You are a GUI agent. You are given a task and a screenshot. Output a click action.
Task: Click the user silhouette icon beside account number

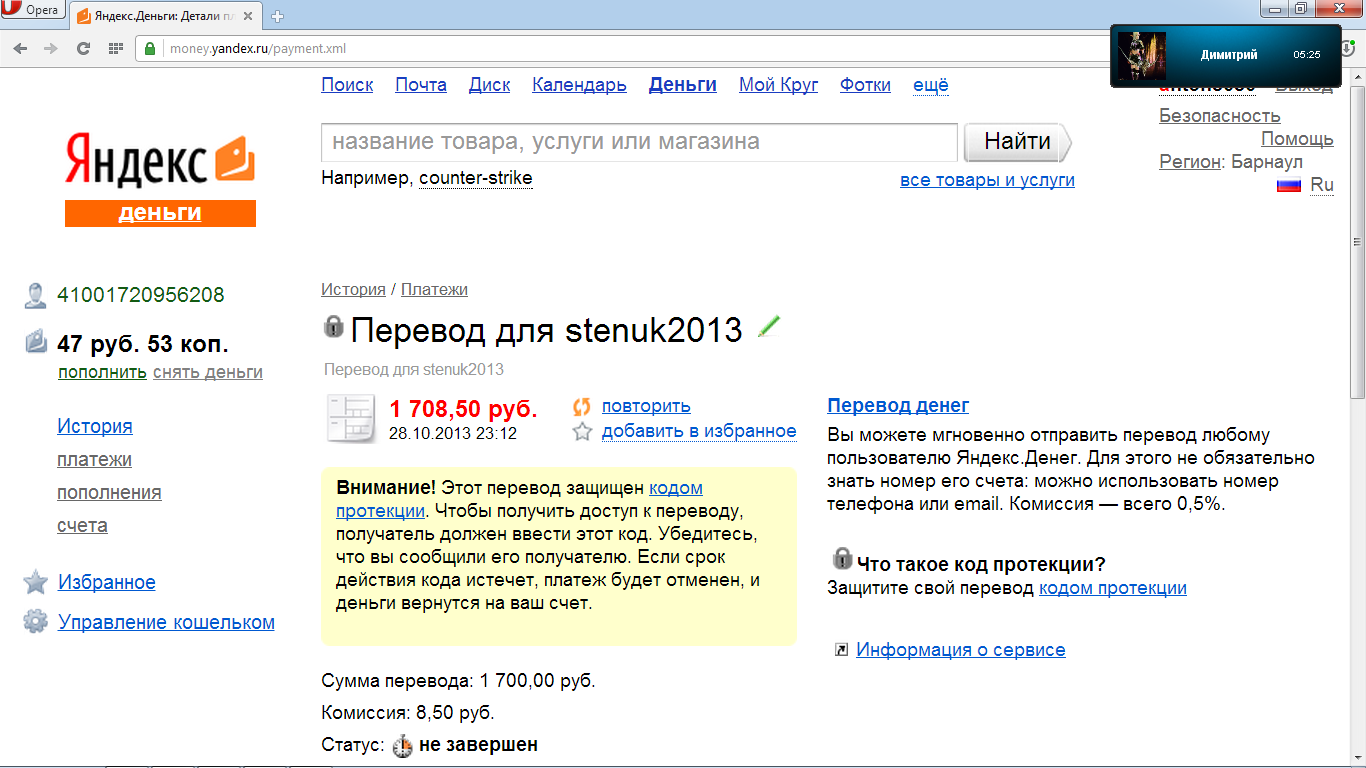tap(36, 295)
